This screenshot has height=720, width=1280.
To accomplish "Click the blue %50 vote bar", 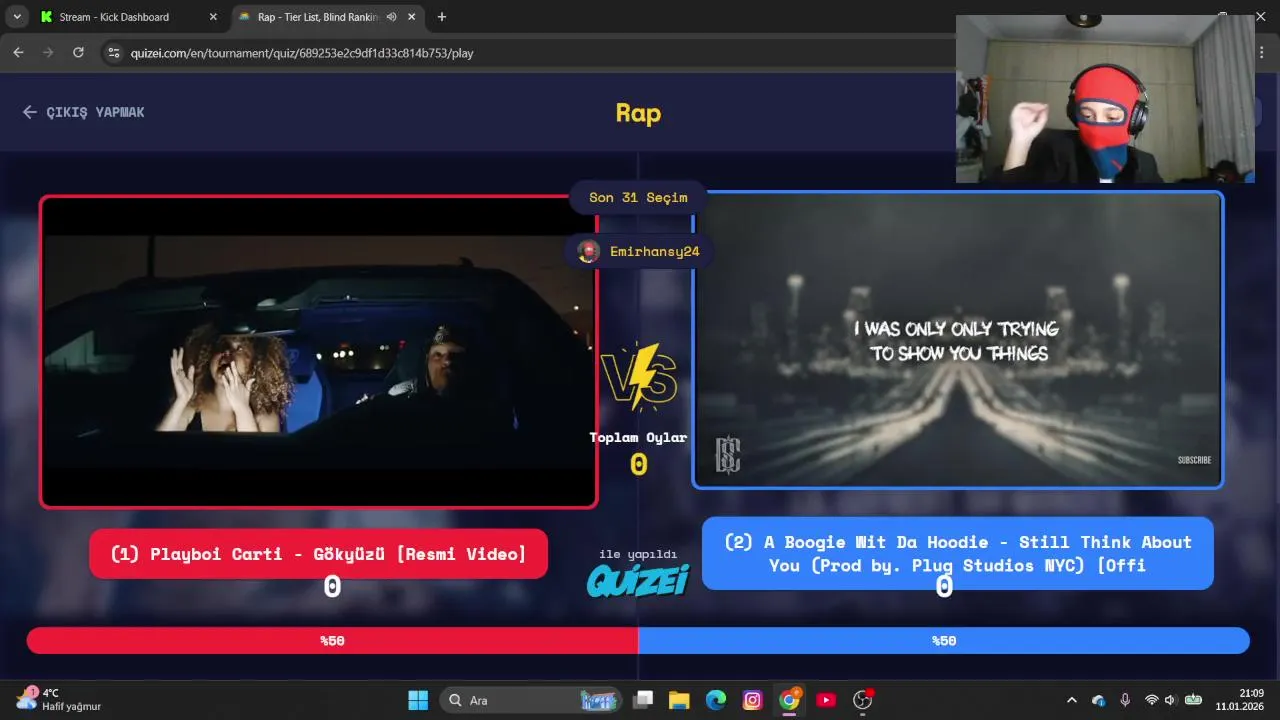I will 944,641.
